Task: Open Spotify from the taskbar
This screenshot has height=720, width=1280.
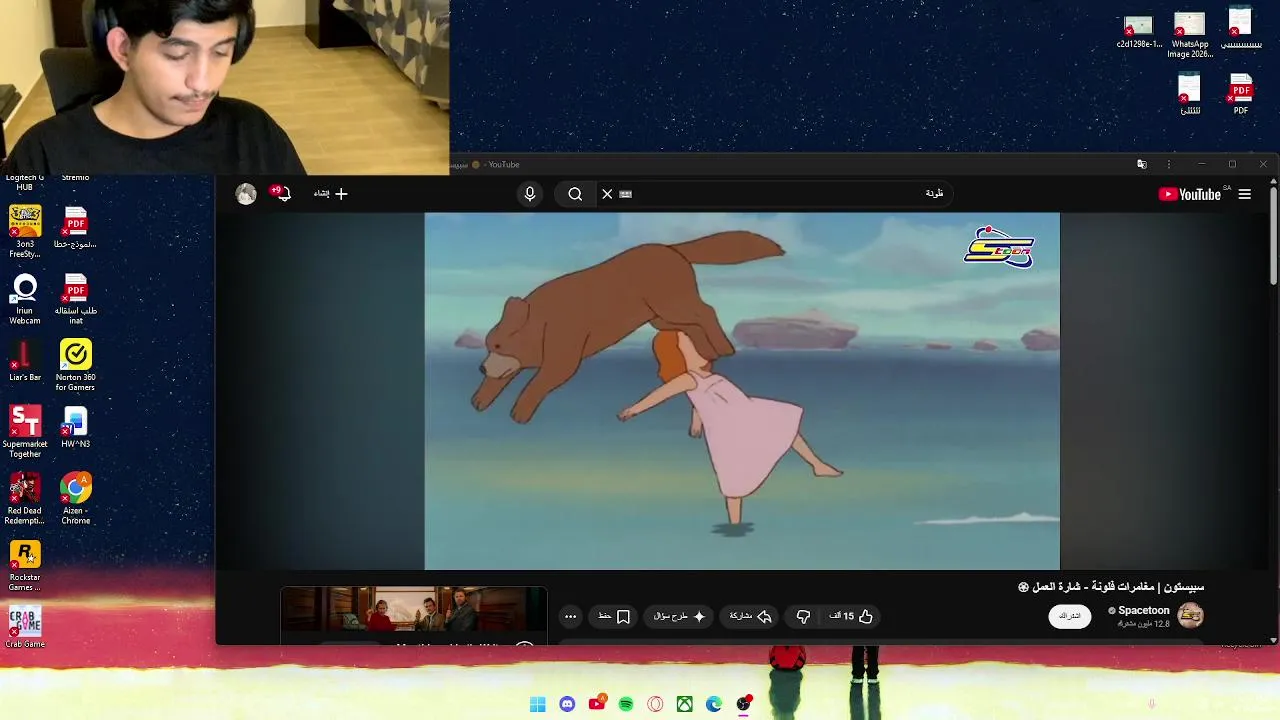Action: 626,704
